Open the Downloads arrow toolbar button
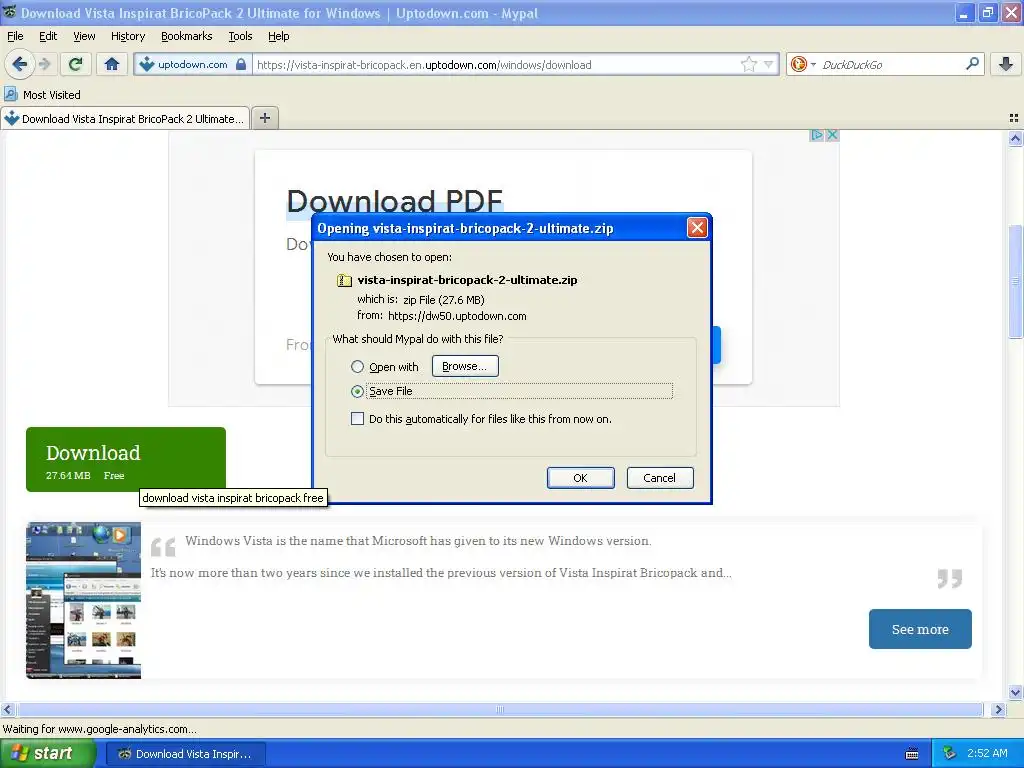Viewport: 1024px width, 768px height. 1006,64
